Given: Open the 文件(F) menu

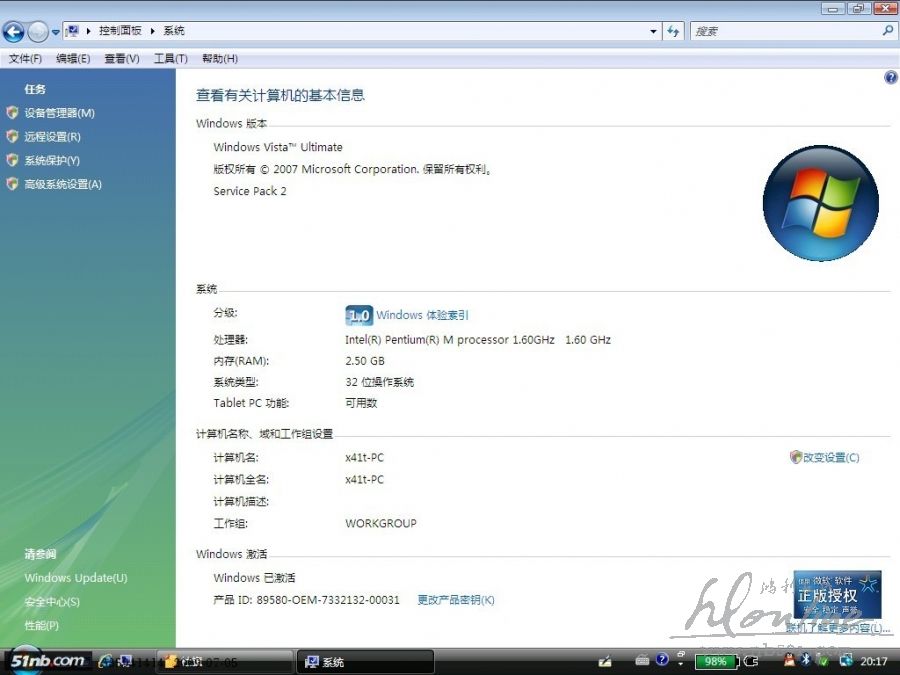Looking at the screenshot, I should [25, 59].
